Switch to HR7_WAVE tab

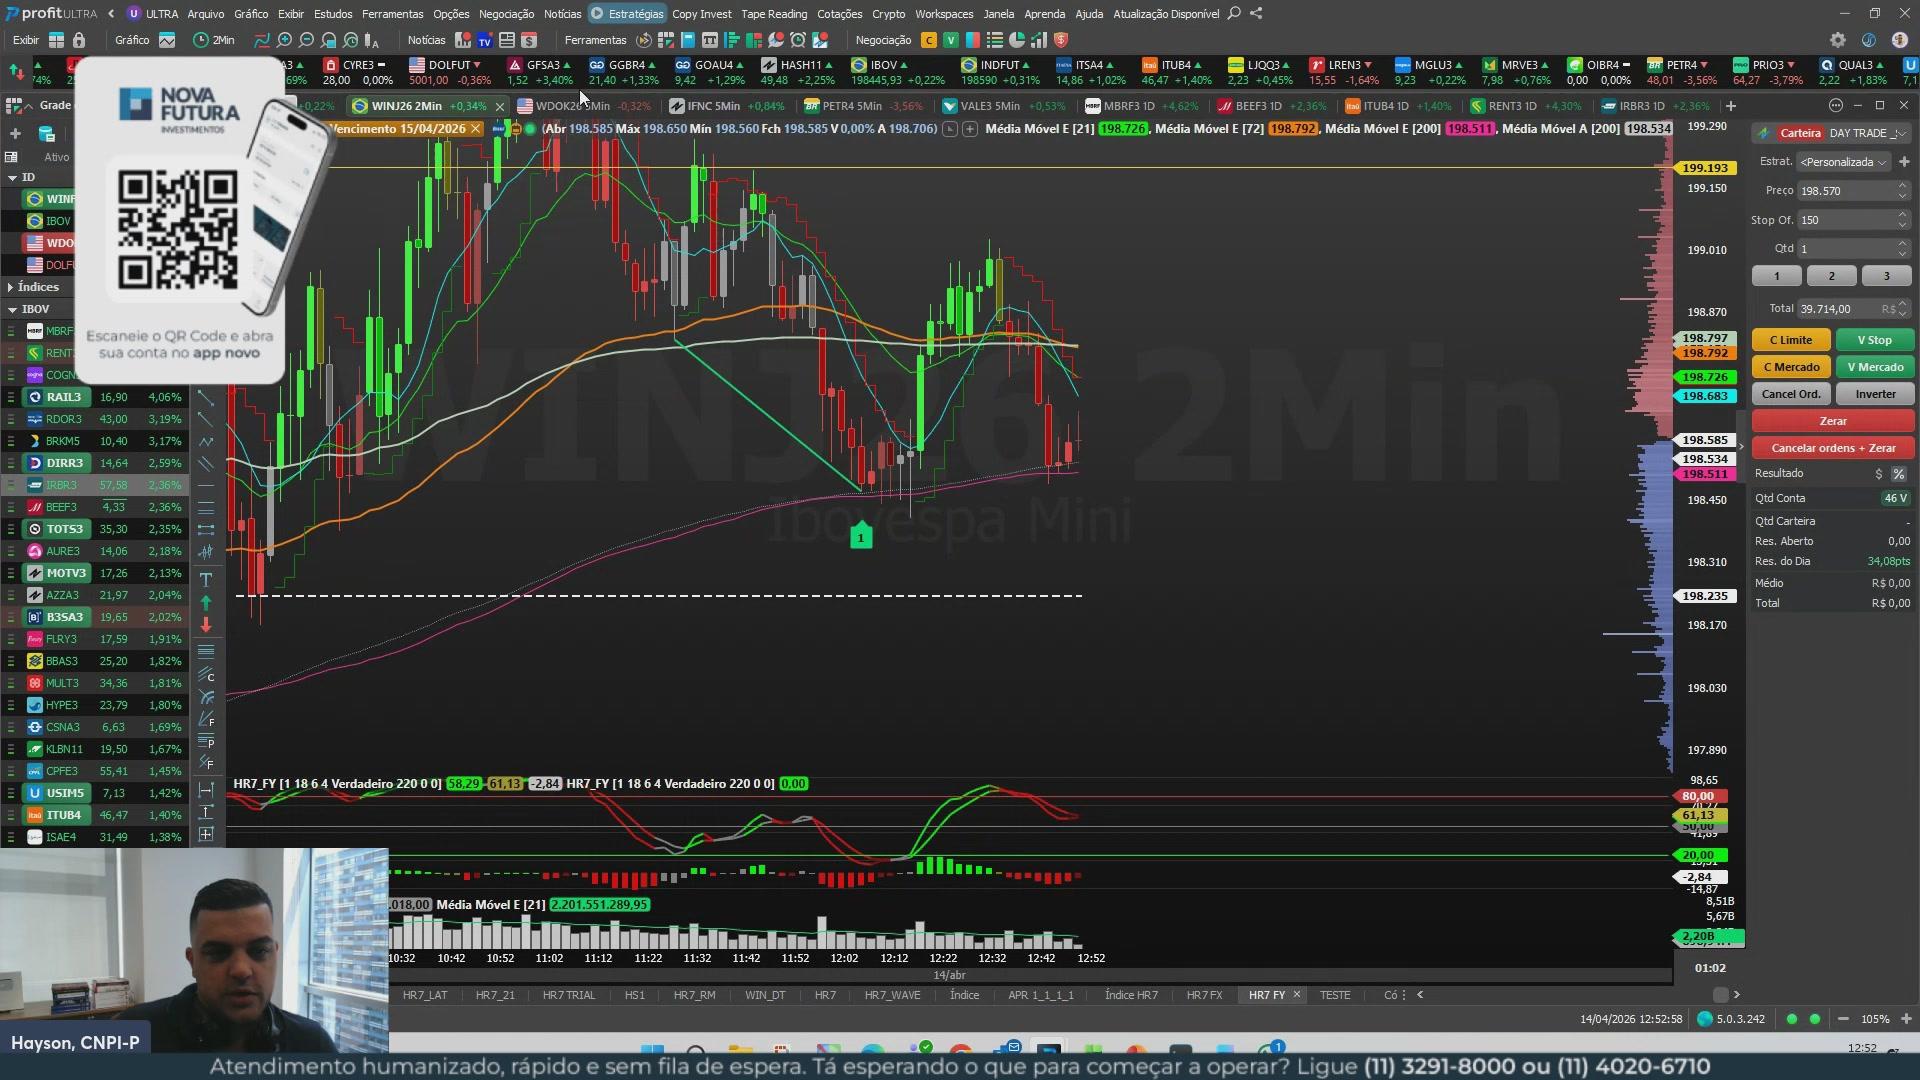[892, 995]
